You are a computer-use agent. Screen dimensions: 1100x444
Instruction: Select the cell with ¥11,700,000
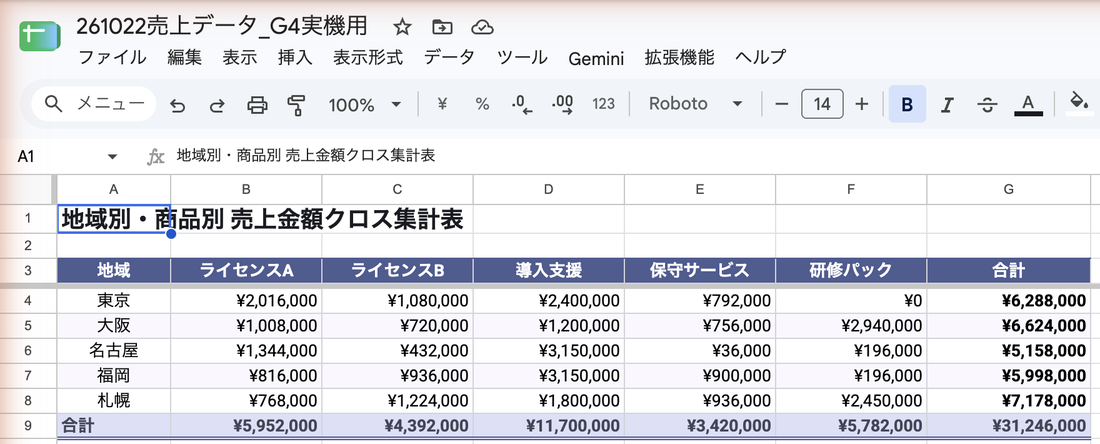(x=549, y=425)
